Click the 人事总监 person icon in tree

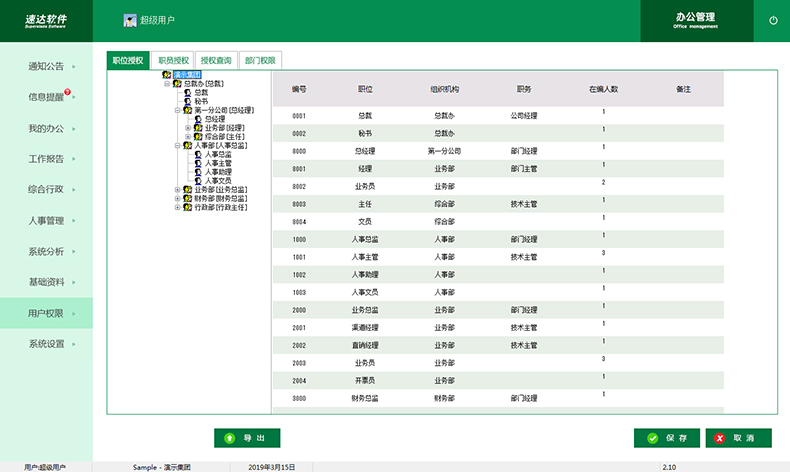pyautogui.click(x=198, y=154)
